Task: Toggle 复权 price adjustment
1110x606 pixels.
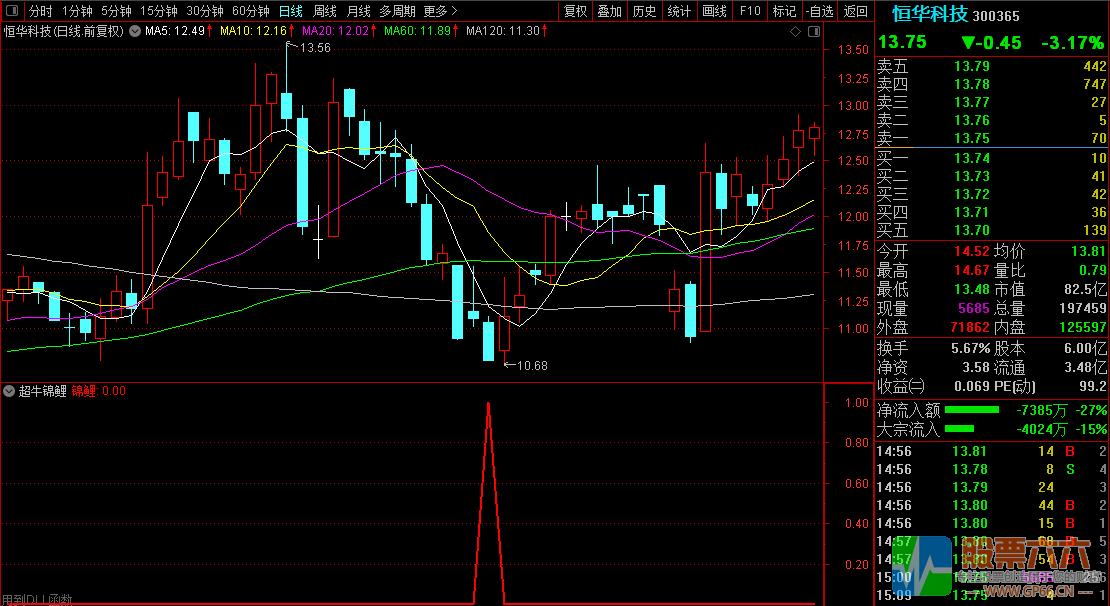Action: [x=575, y=11]
